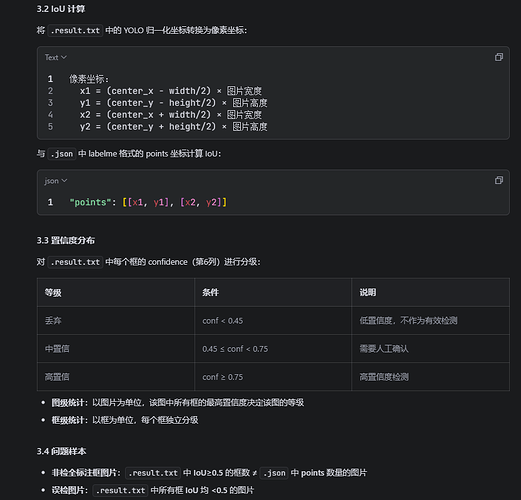Click the 丢弃 row level cell

(x=116, y=321)
